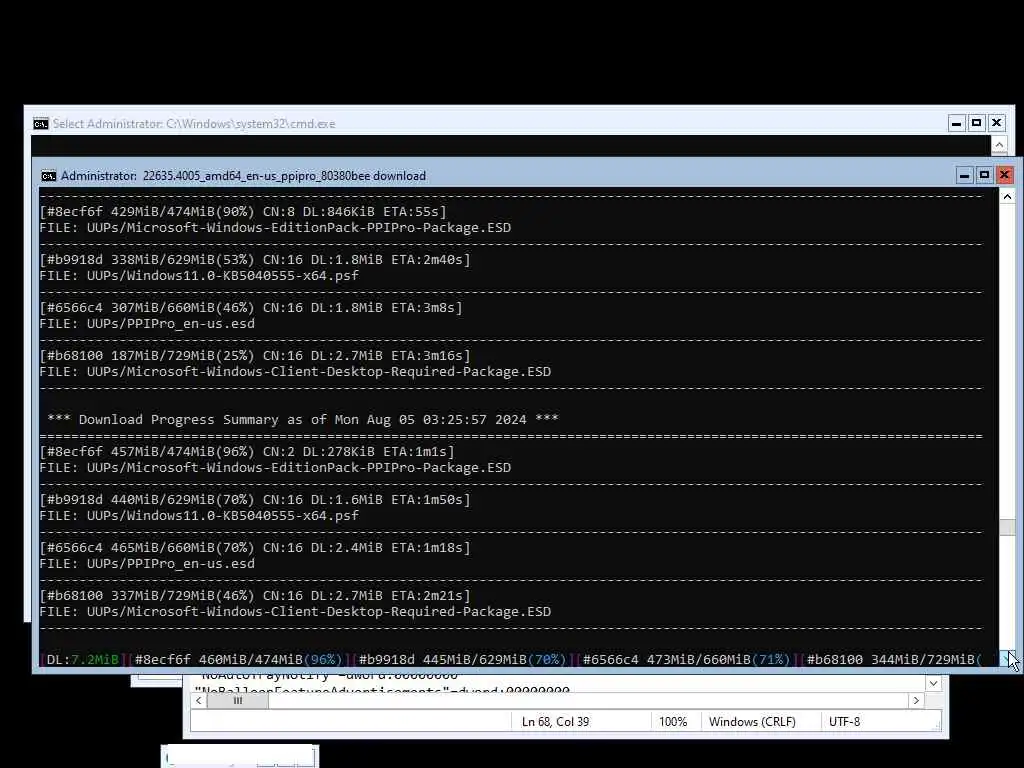1024x768 pixels.
Task: Minimize the front download console window
Action: coord(965,175)
